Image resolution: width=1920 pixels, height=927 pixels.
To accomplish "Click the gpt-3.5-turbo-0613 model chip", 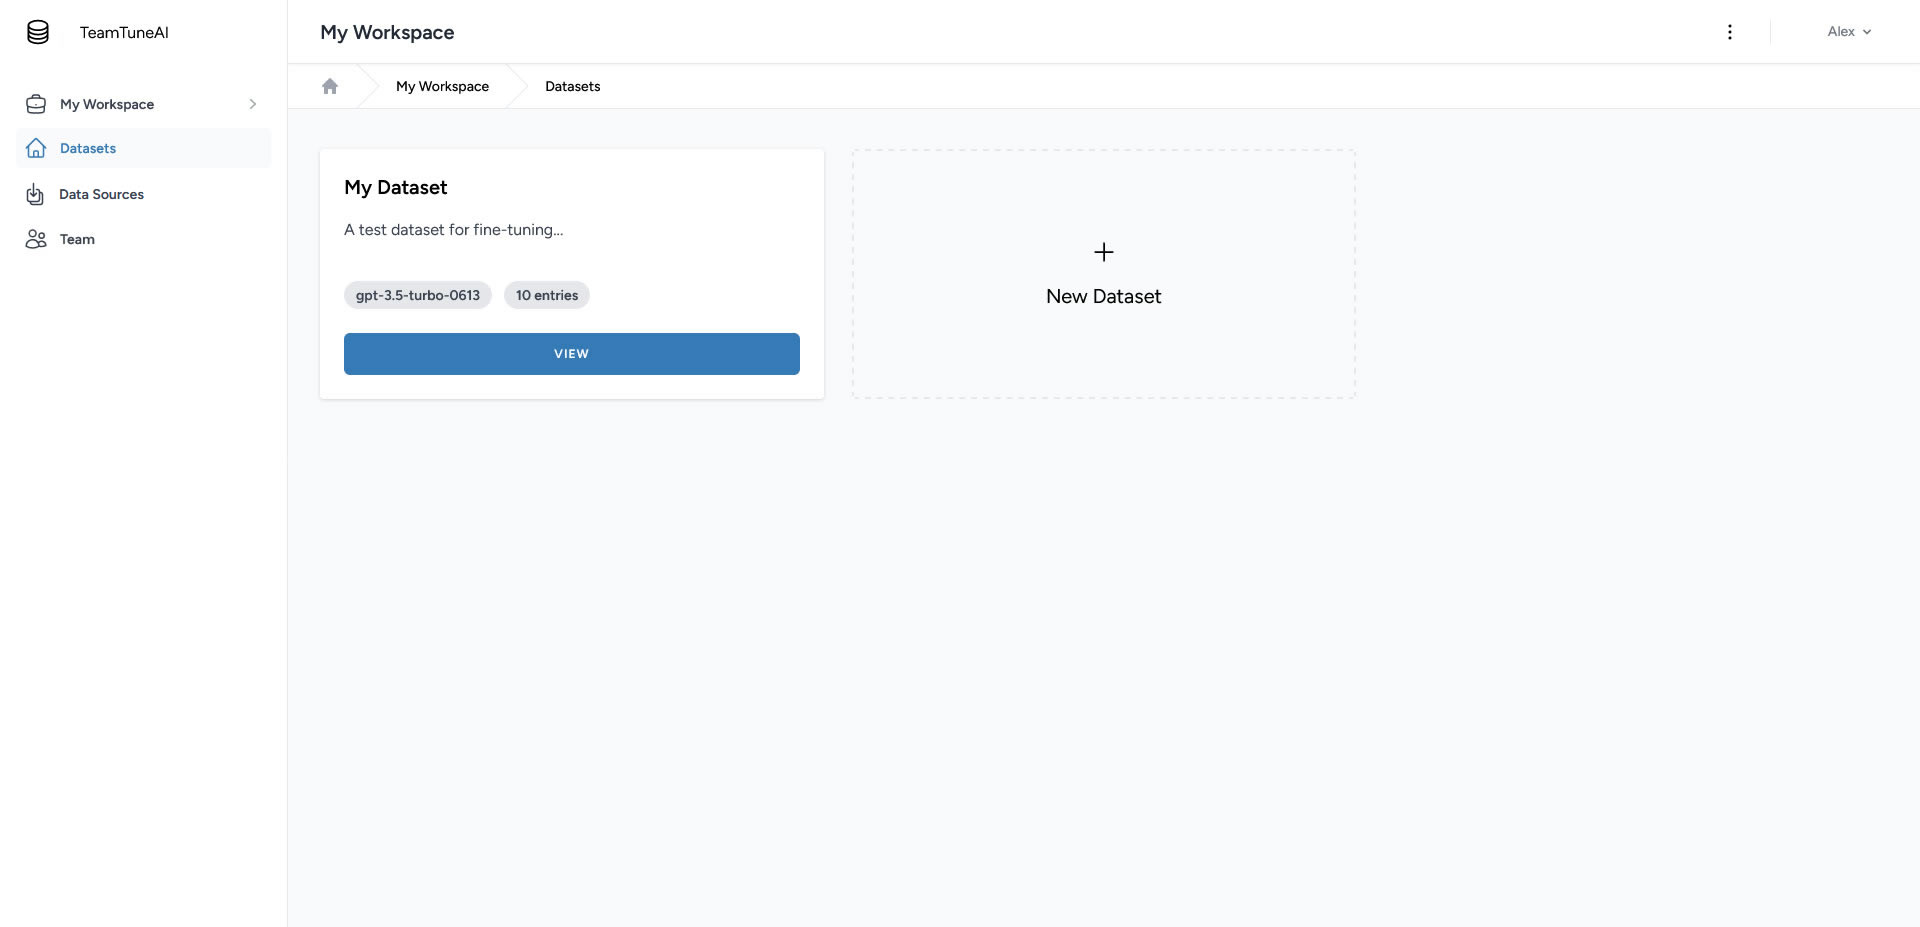I will 417,295.
